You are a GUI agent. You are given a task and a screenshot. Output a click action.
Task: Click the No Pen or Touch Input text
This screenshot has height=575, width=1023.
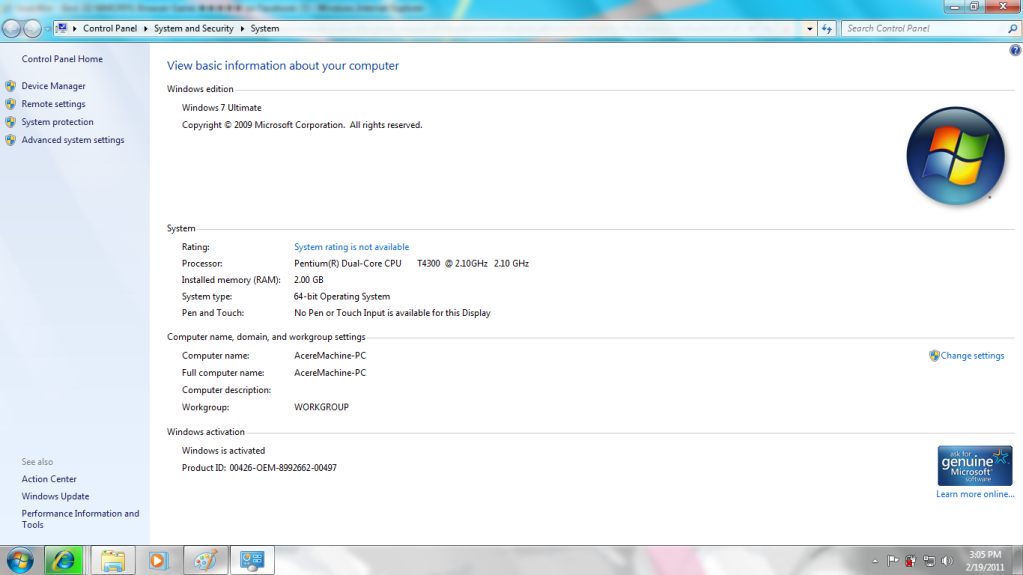click(392, 313)
